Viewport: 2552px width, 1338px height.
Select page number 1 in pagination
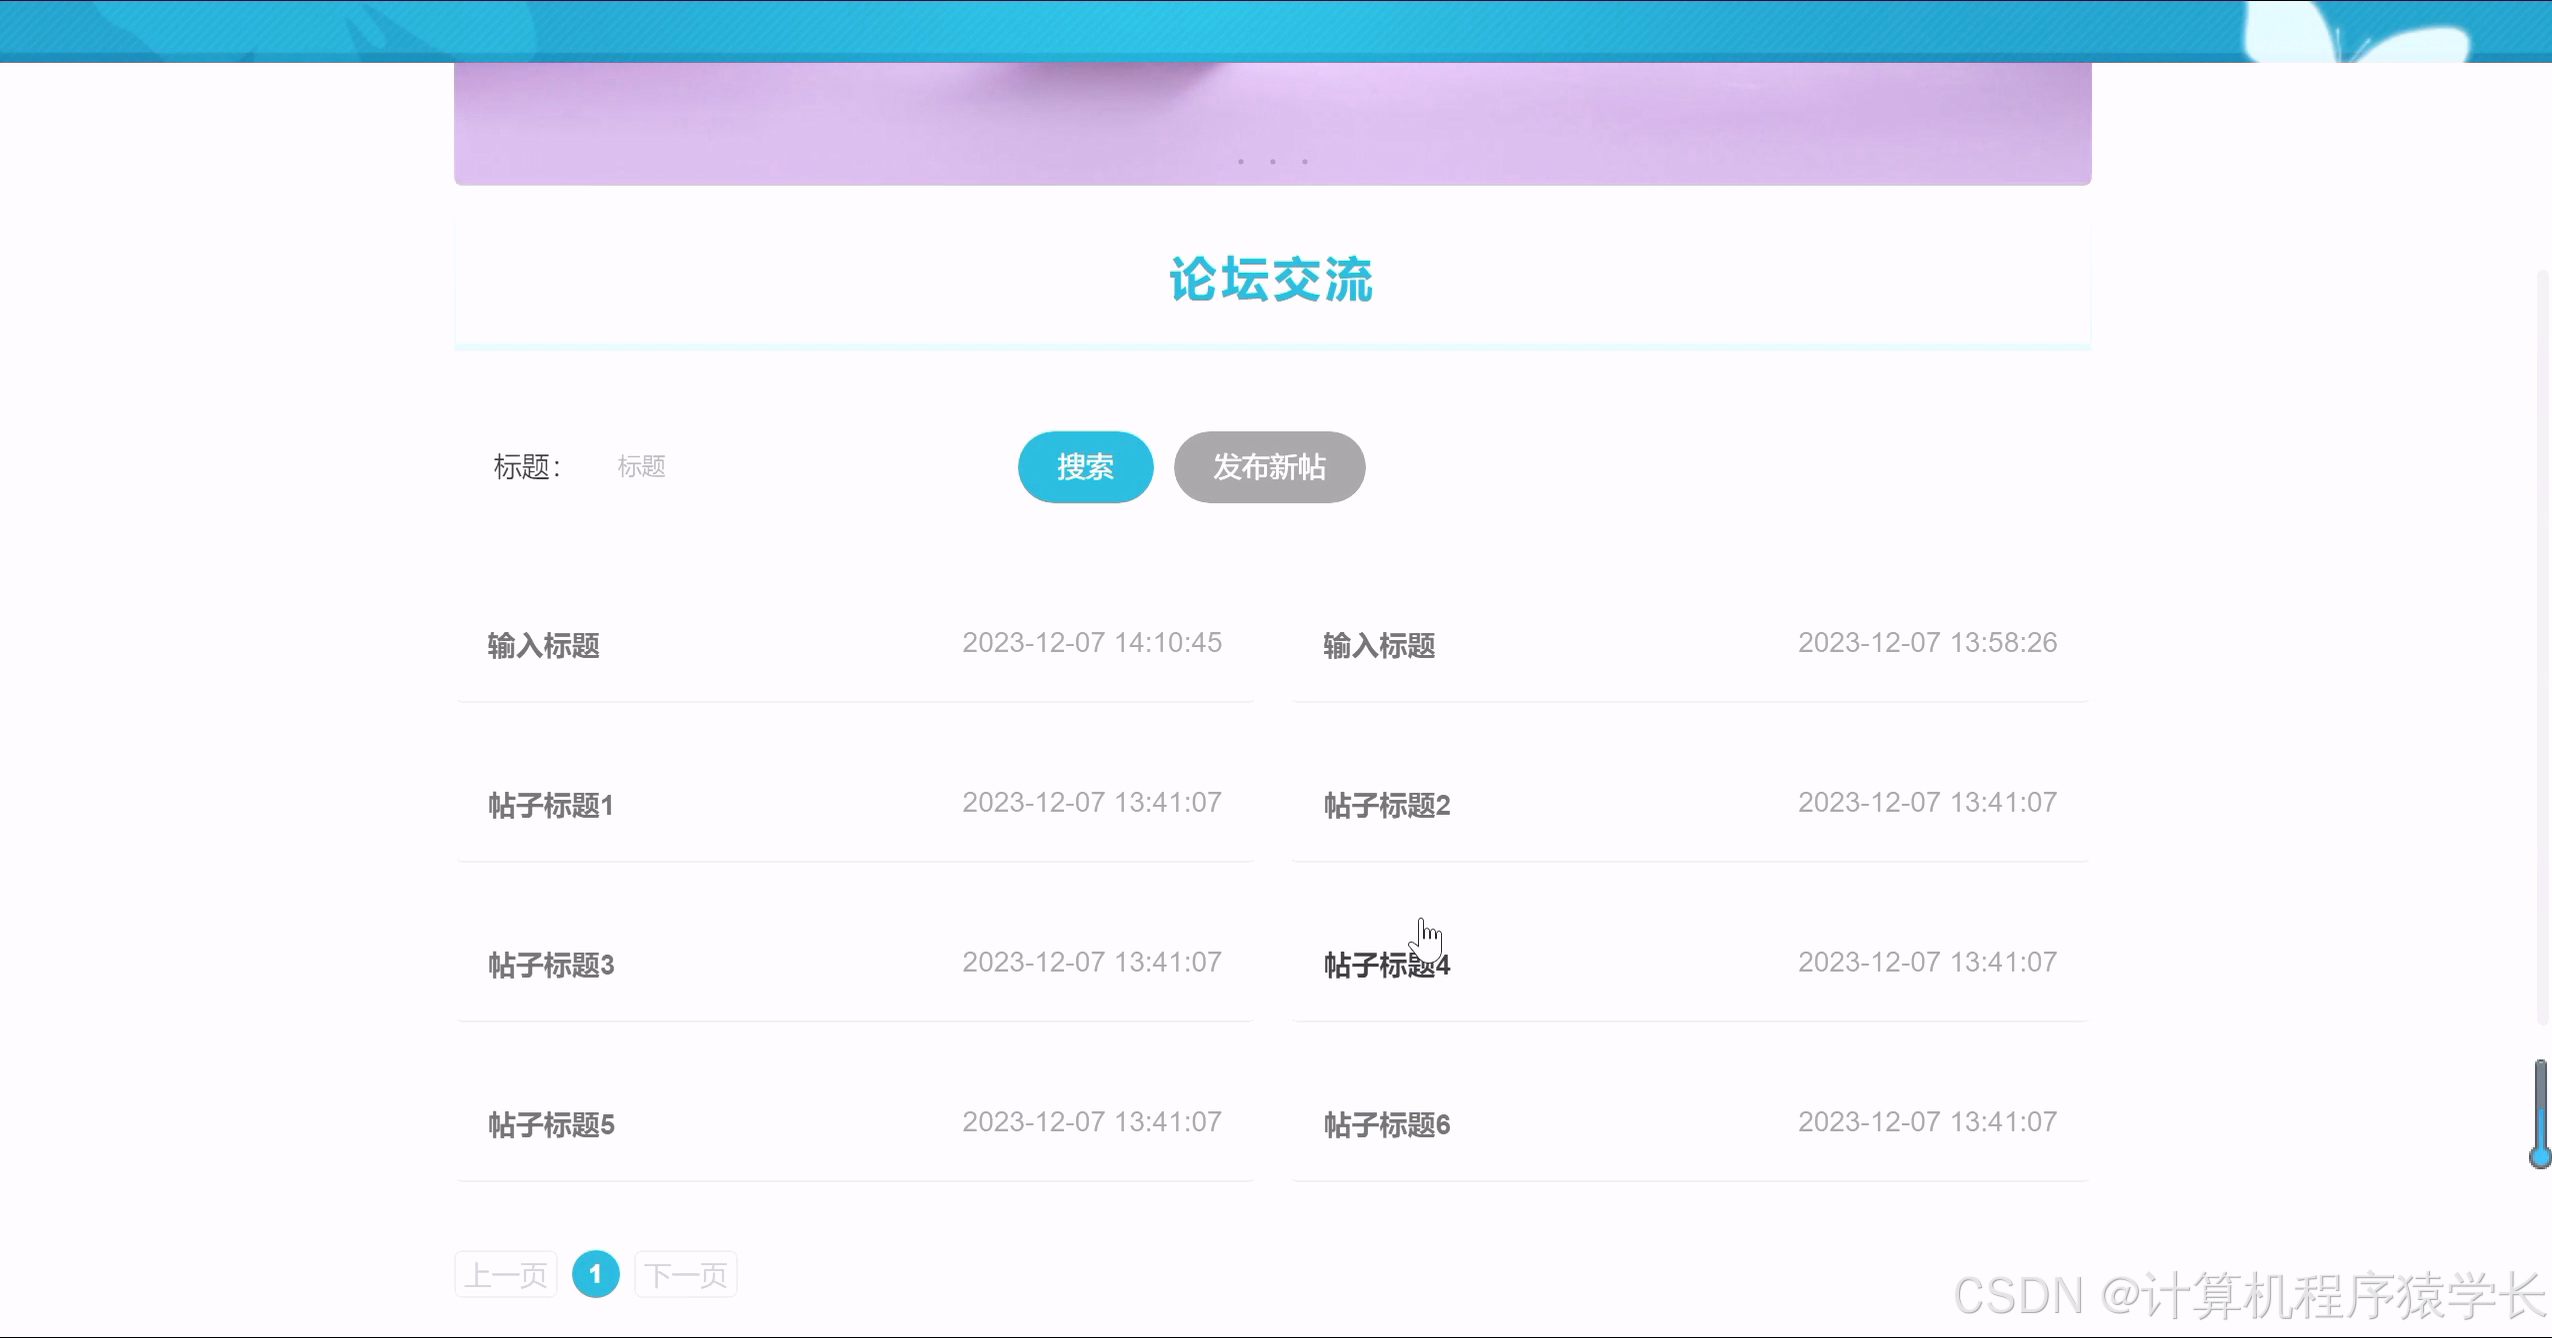coord(596,1273)
